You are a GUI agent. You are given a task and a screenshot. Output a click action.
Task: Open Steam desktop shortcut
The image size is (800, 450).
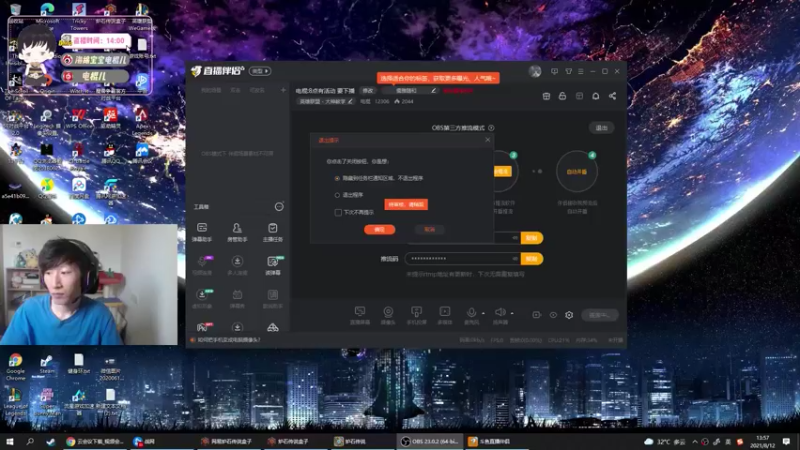pos(47,366)
